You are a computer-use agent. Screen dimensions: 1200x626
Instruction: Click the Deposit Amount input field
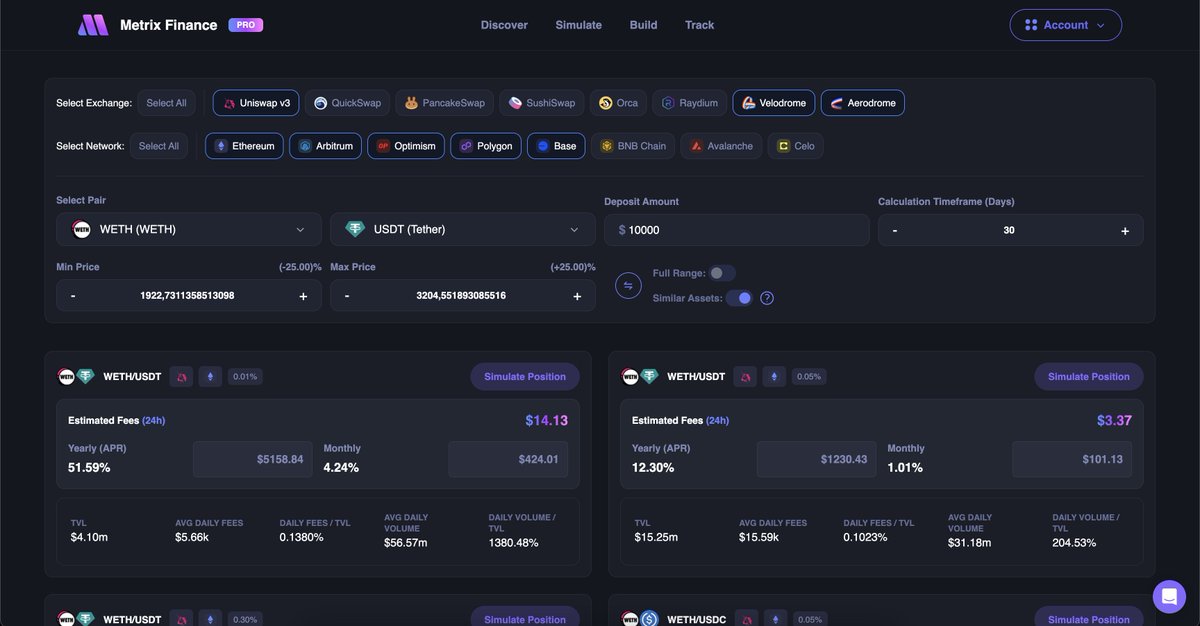tap(737, 230)
